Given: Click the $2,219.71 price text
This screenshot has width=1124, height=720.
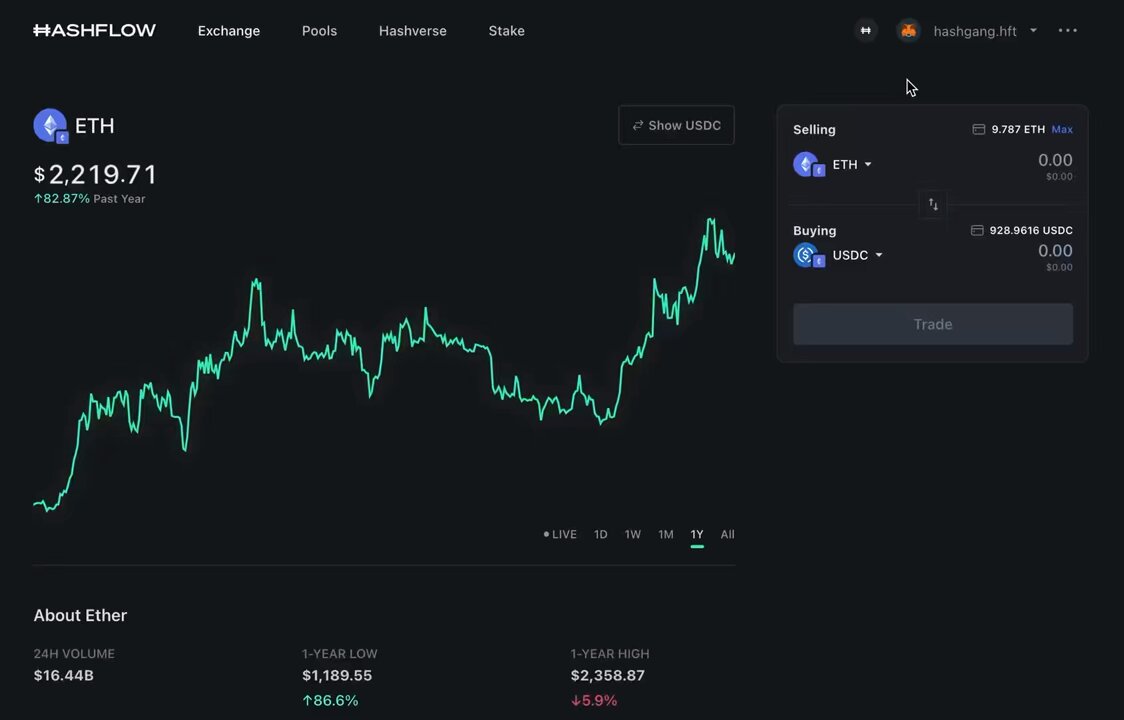Looking at the screenshot, I should [x=95, y=174].
